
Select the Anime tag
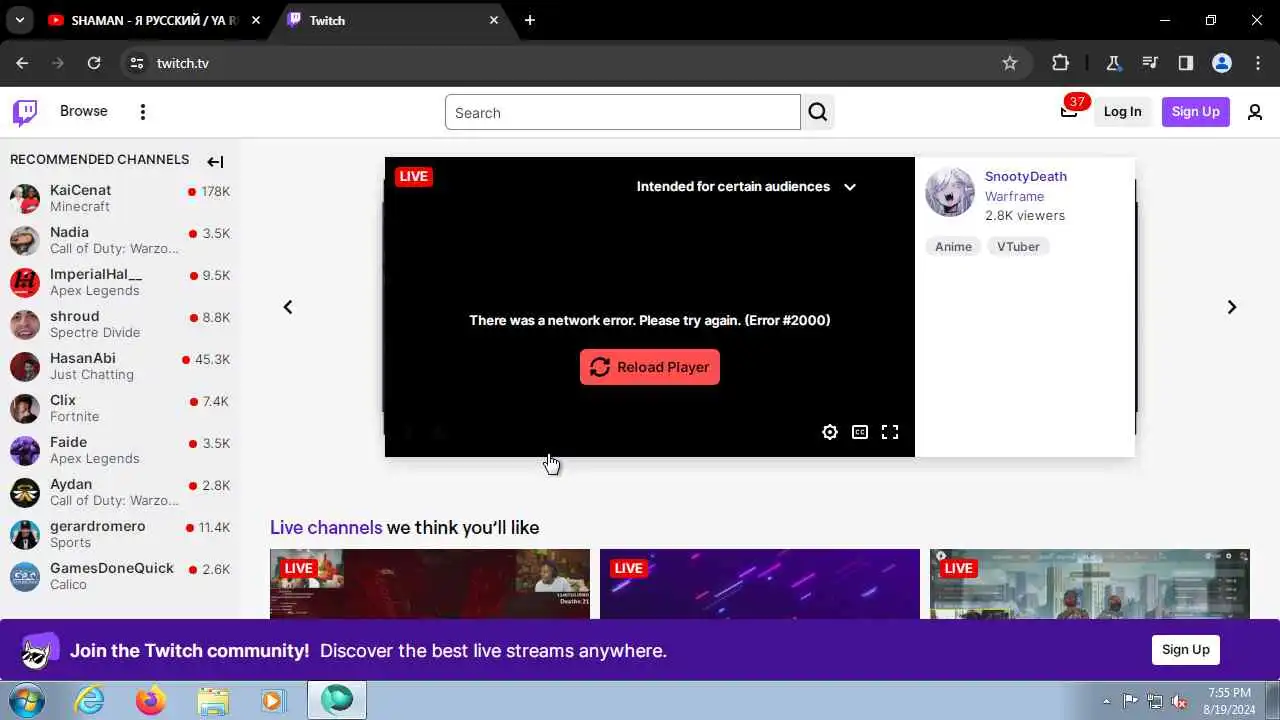954,247
